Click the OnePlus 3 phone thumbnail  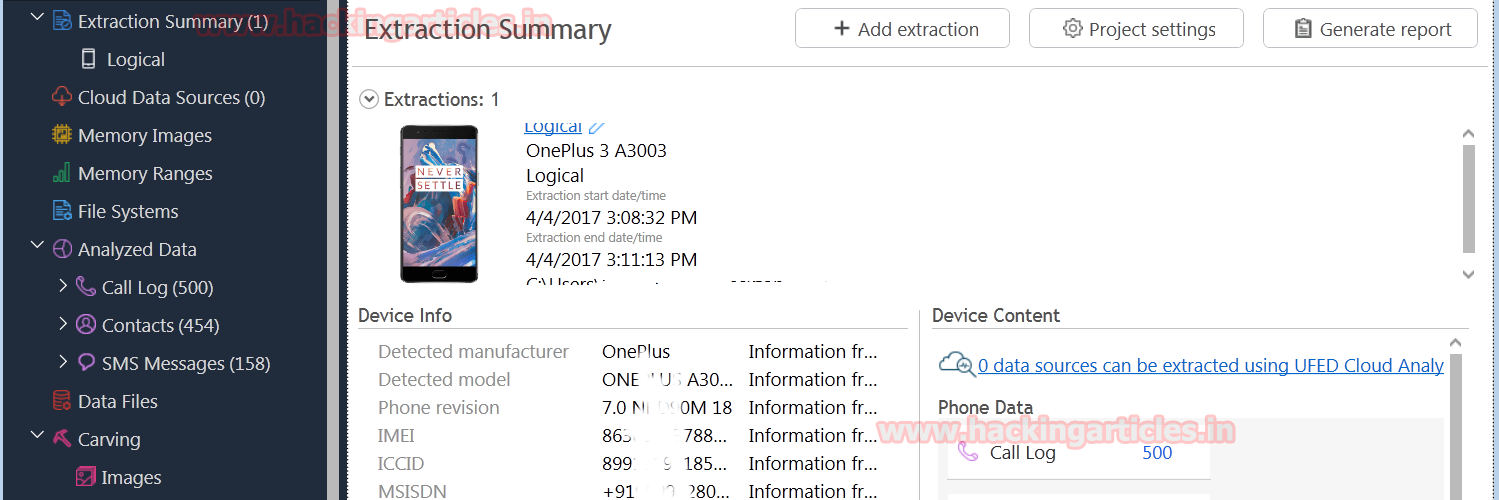point(439,204)
